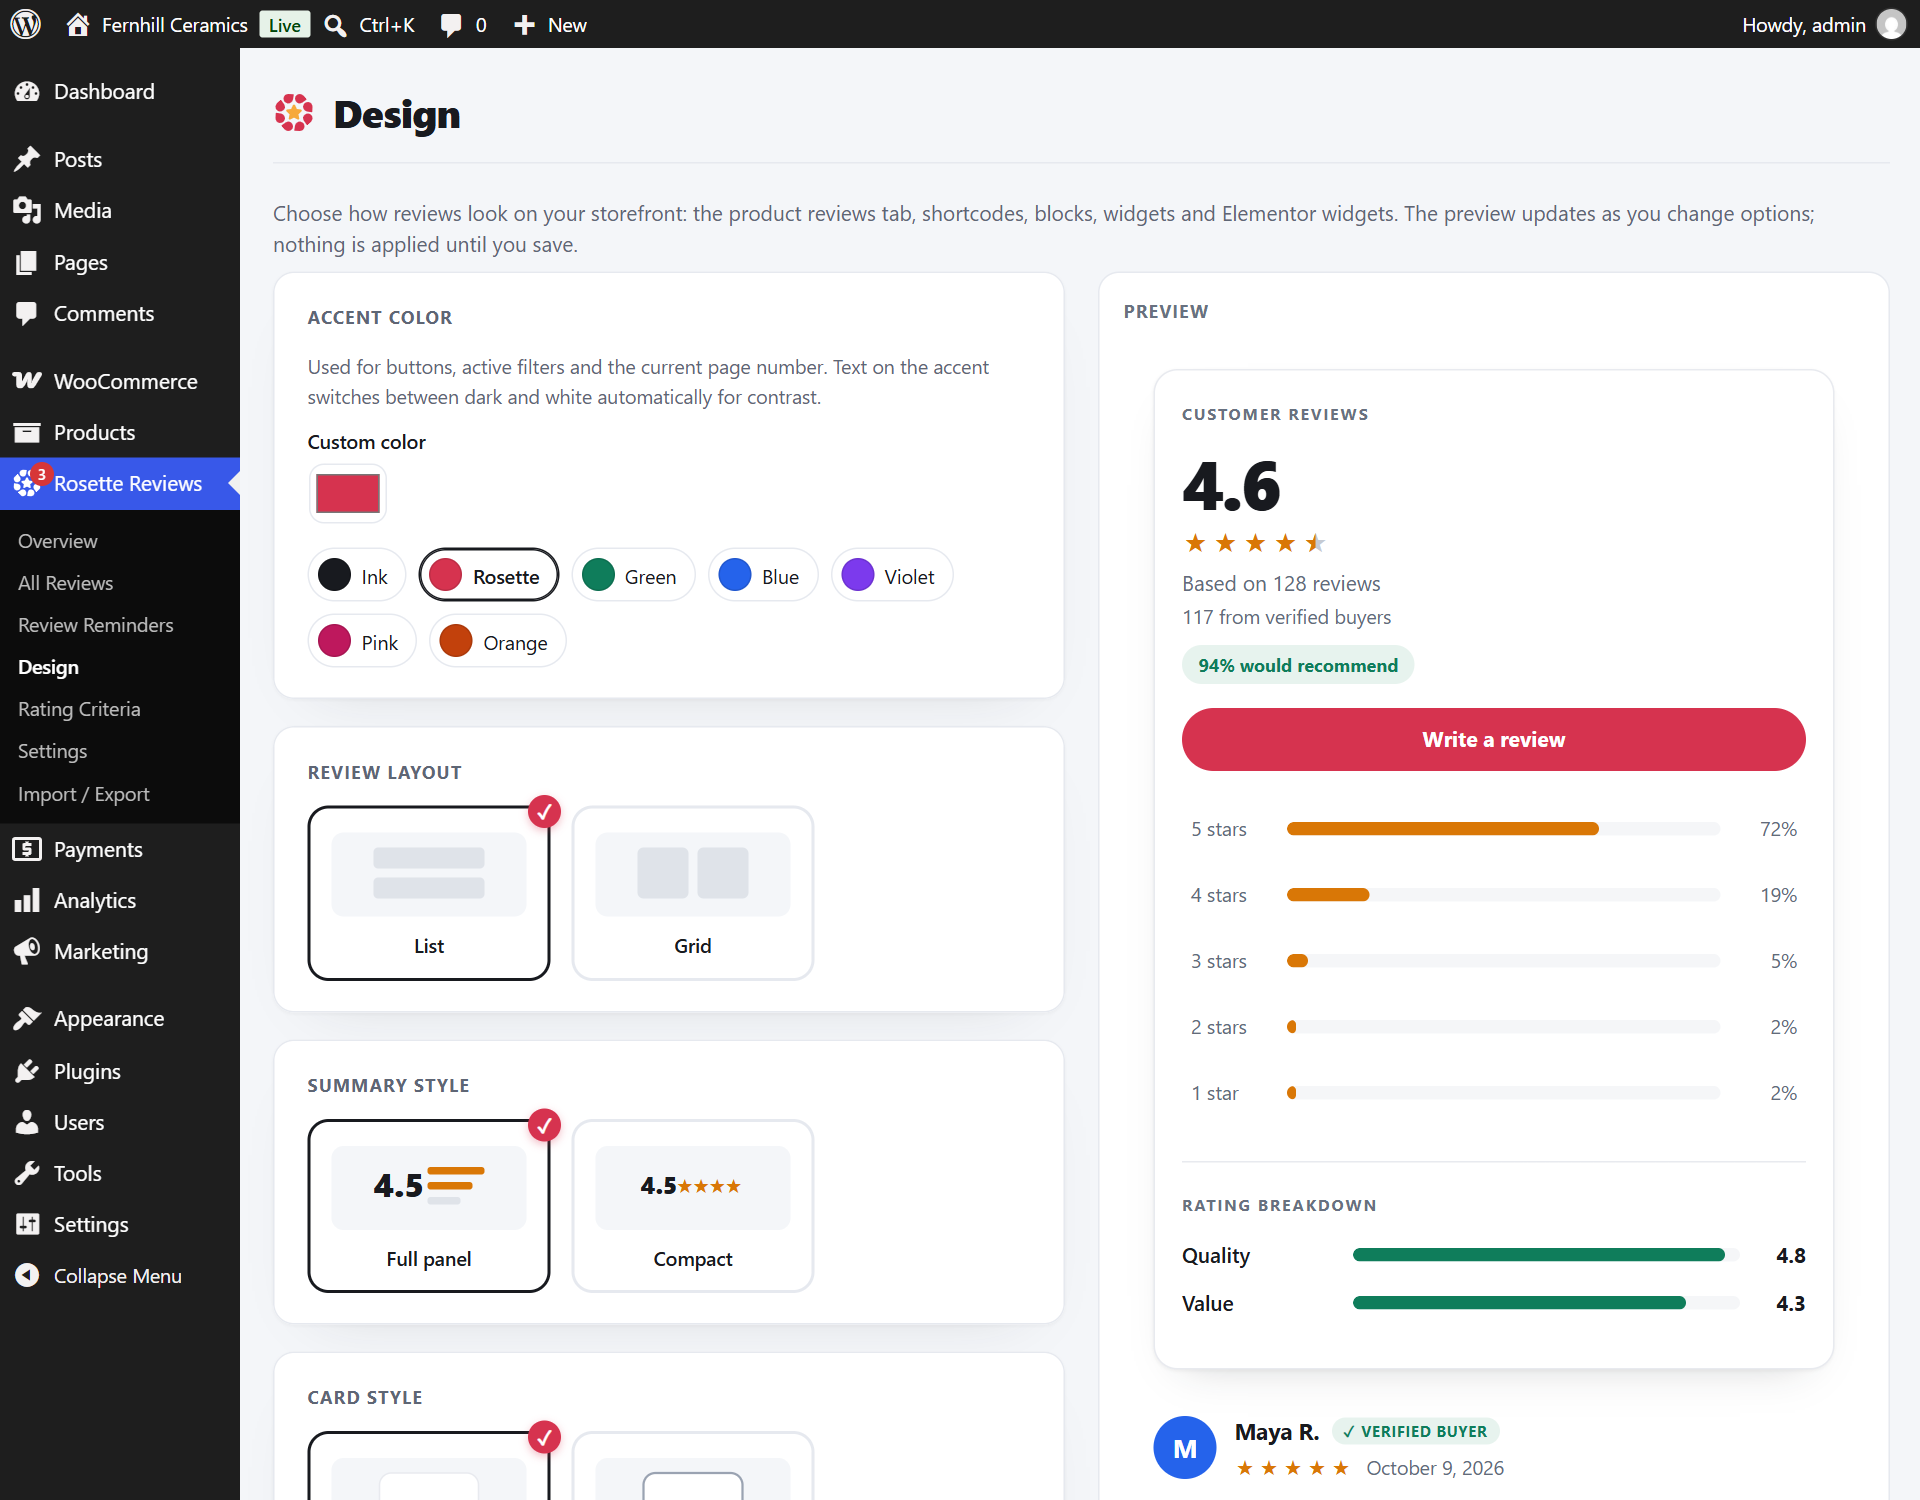Choose the Full panel summary style

(429, 1206)
